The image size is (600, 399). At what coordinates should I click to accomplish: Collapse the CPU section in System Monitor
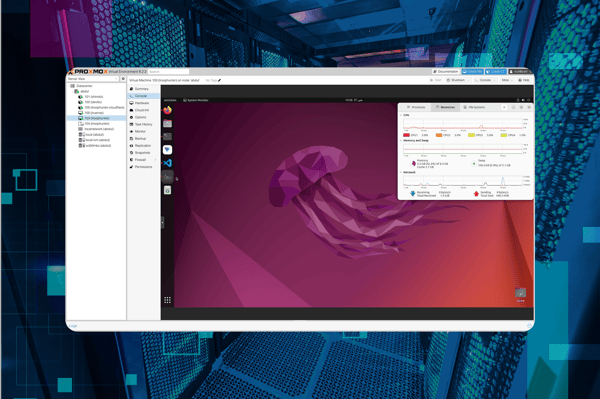point(401,115)
